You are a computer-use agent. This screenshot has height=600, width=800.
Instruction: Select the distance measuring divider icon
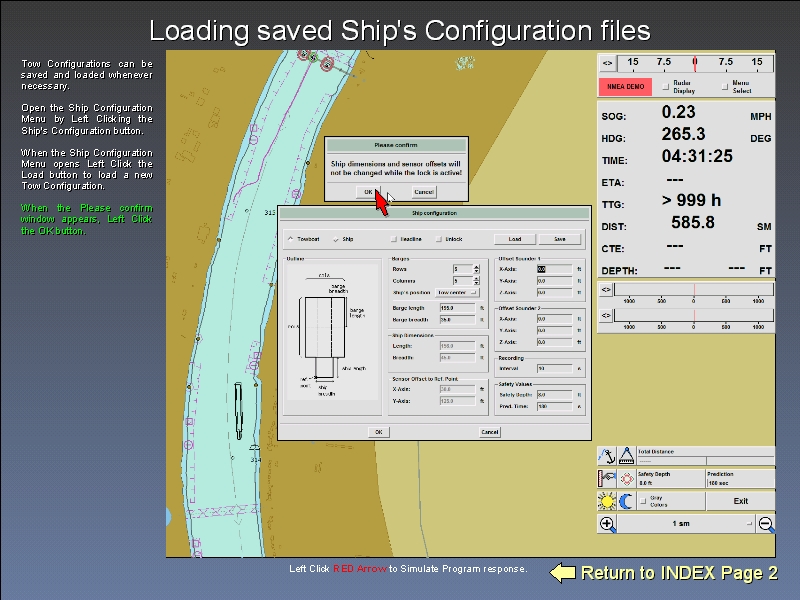click(626, 456)
